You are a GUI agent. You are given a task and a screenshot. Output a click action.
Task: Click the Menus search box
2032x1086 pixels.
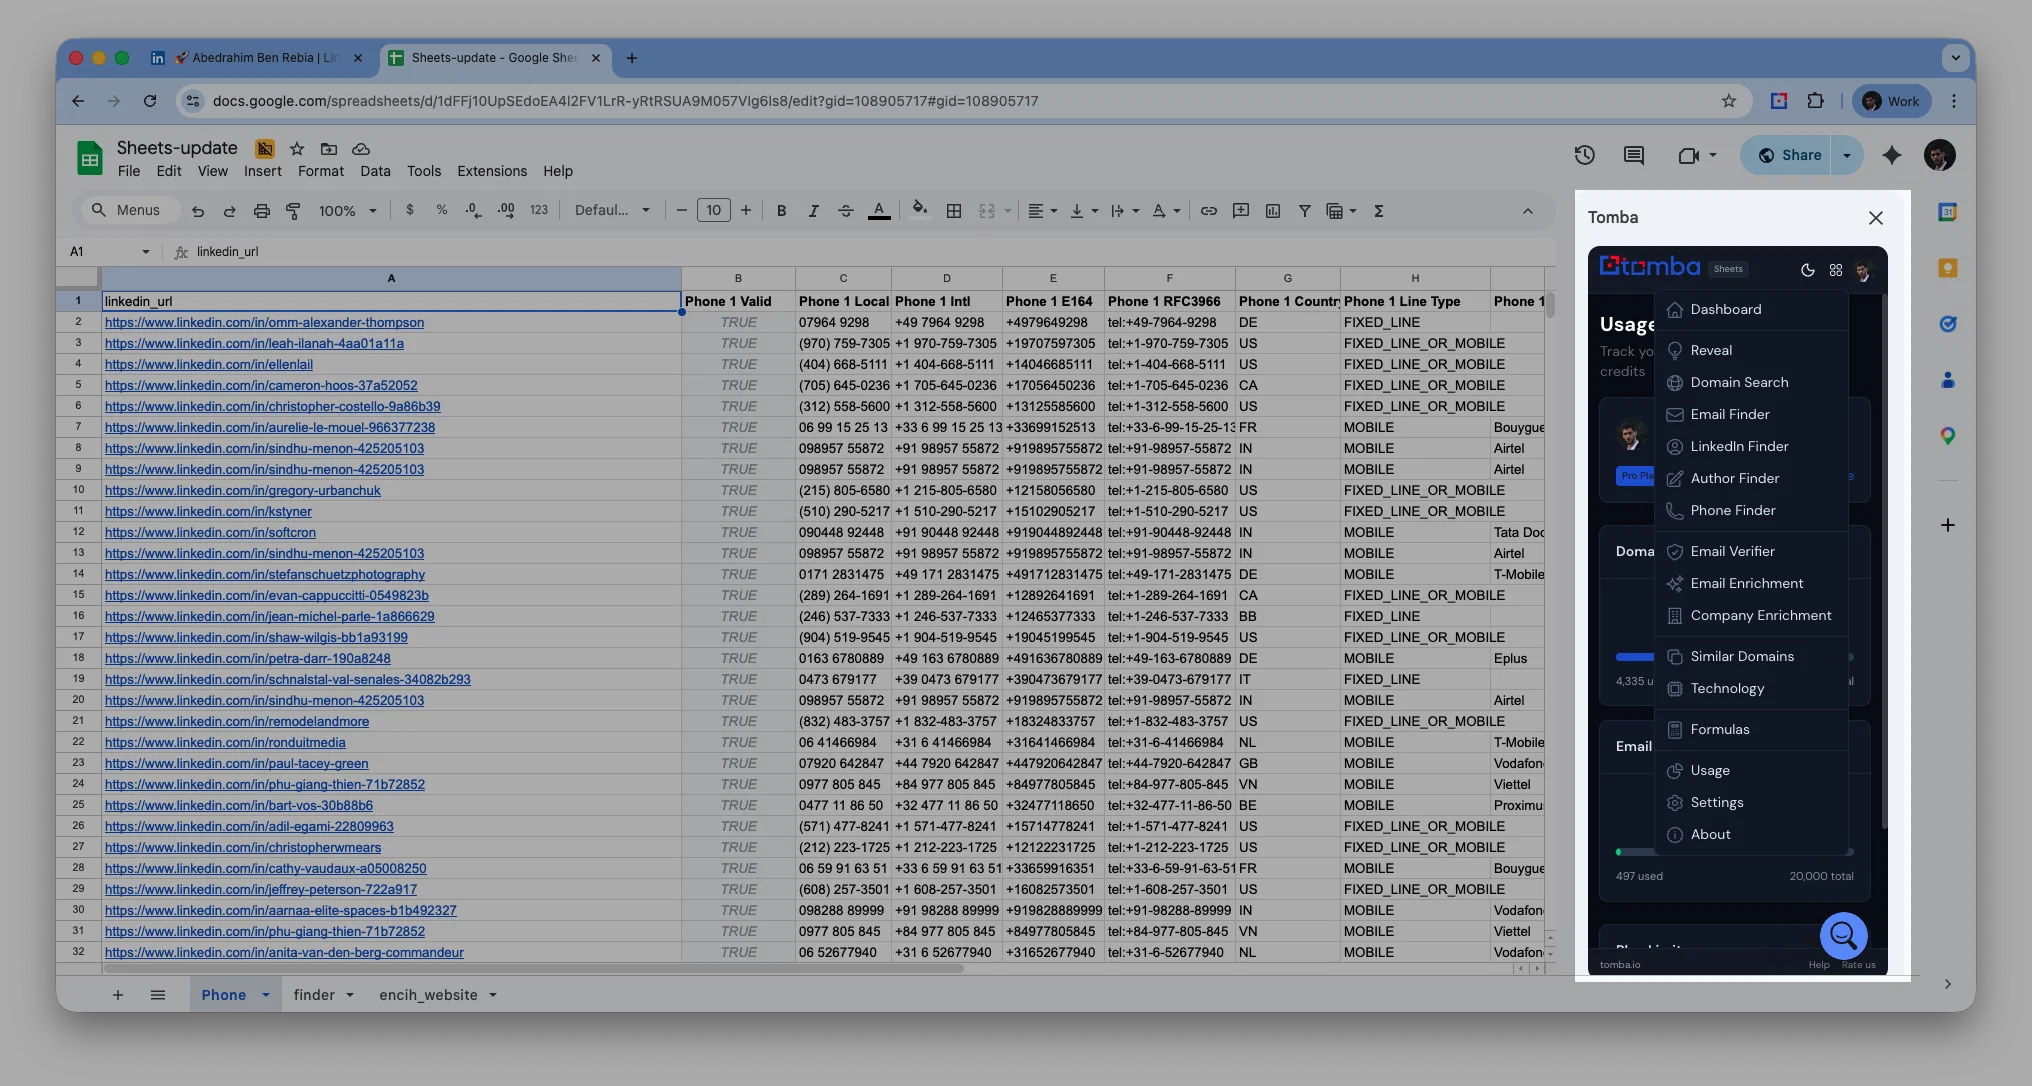tap(127, 211)
